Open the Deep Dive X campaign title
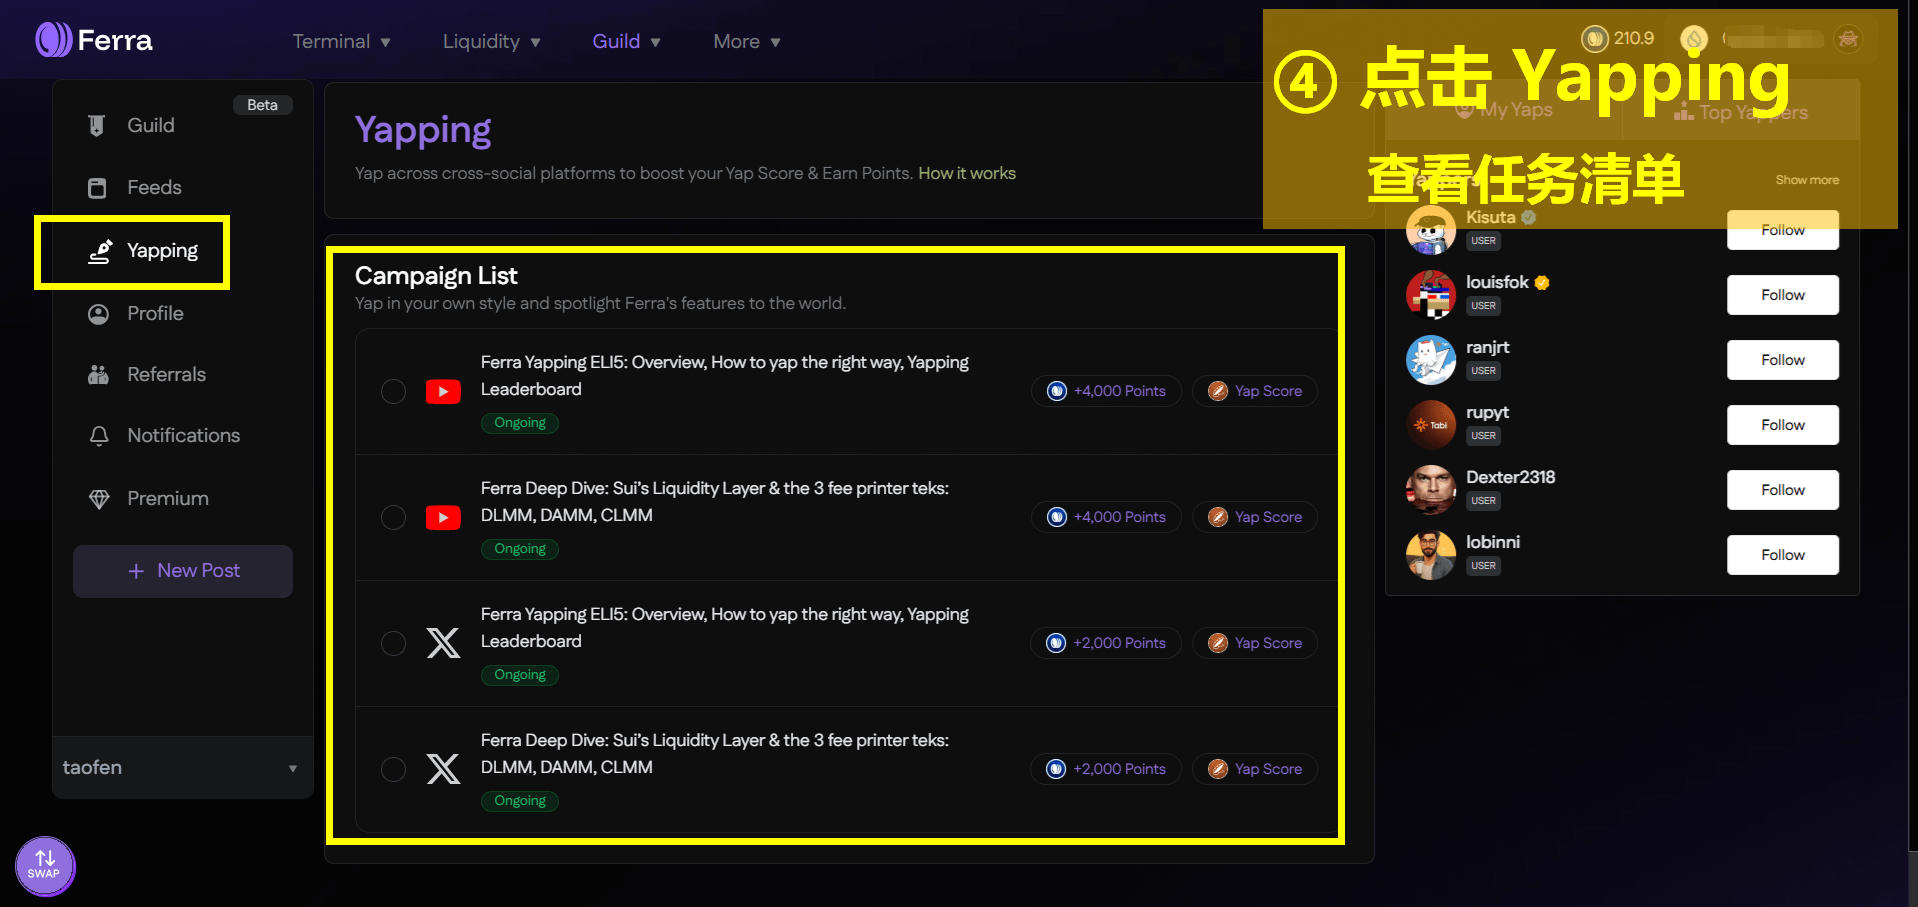The image size is (1918, 907). [x=715, y=754]
